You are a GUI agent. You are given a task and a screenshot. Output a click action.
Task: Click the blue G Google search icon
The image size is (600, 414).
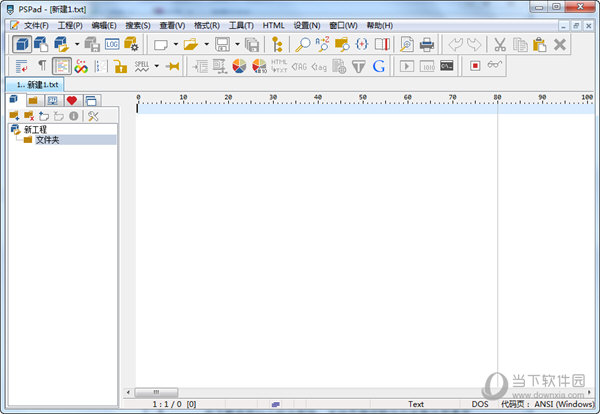[378, 66]
